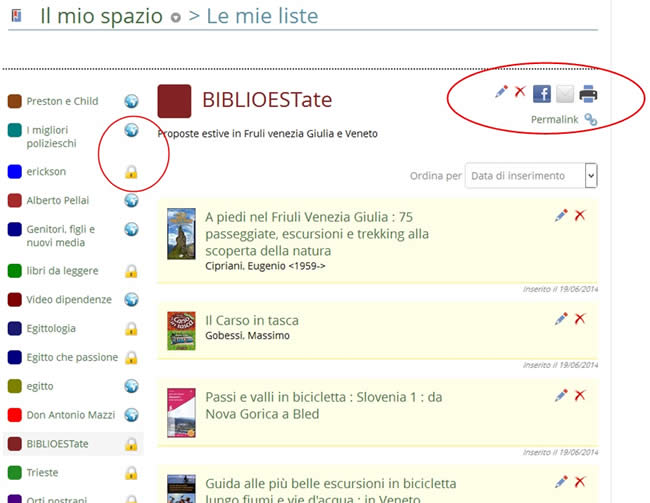Share the list via Facebook icon
Viewport: 650px width, 503px height.
(x=541, y=94)
